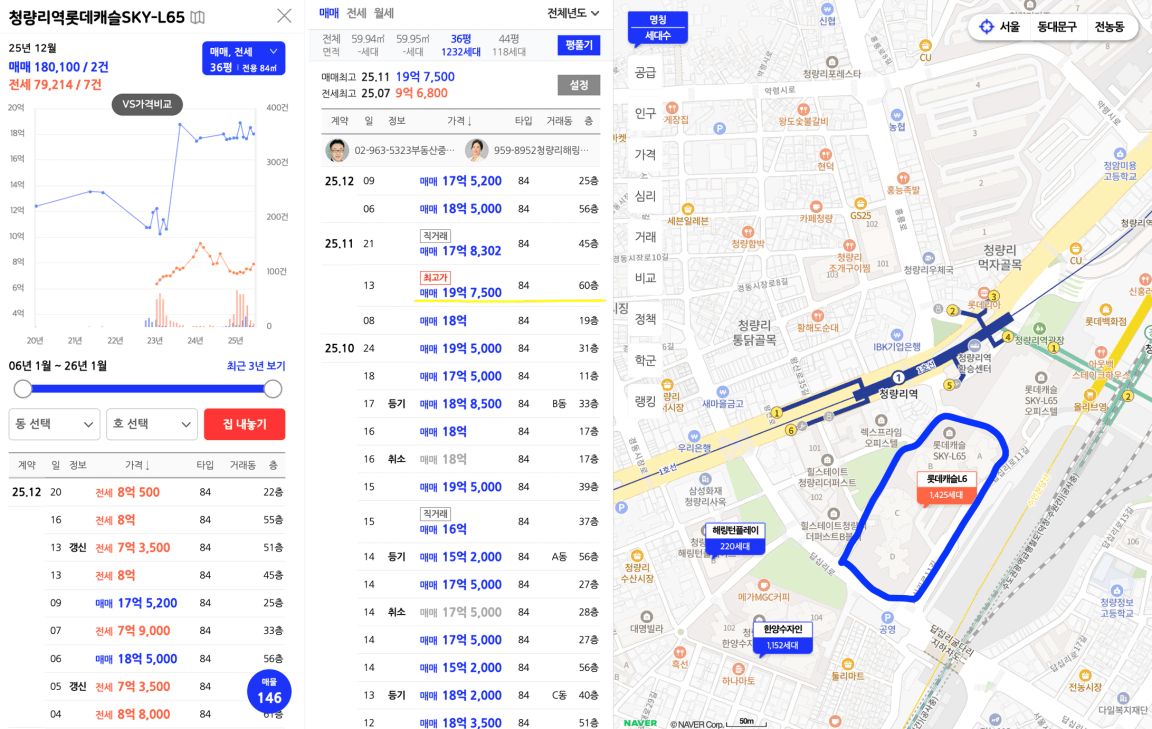
Task: Open the round 매물 146 listings badge
Action: [270, 692]
